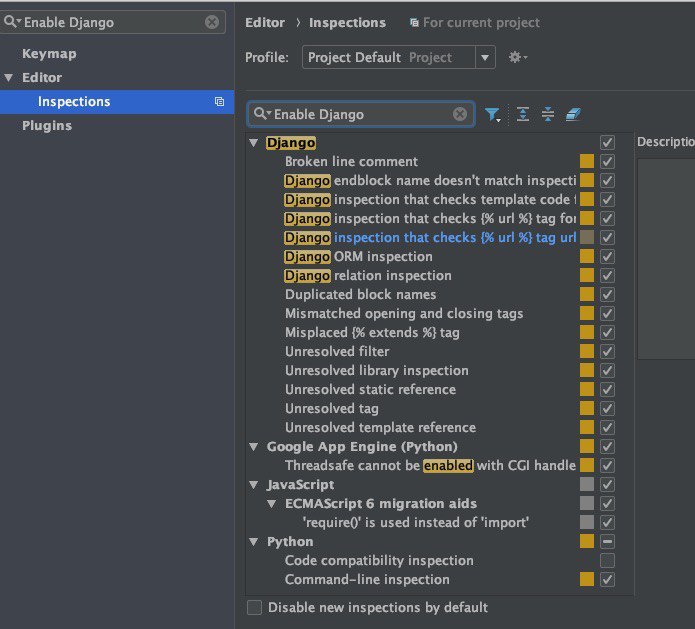
Task: Uncheck Unresolved filter inspection checkbox
Action: (607, 352)
